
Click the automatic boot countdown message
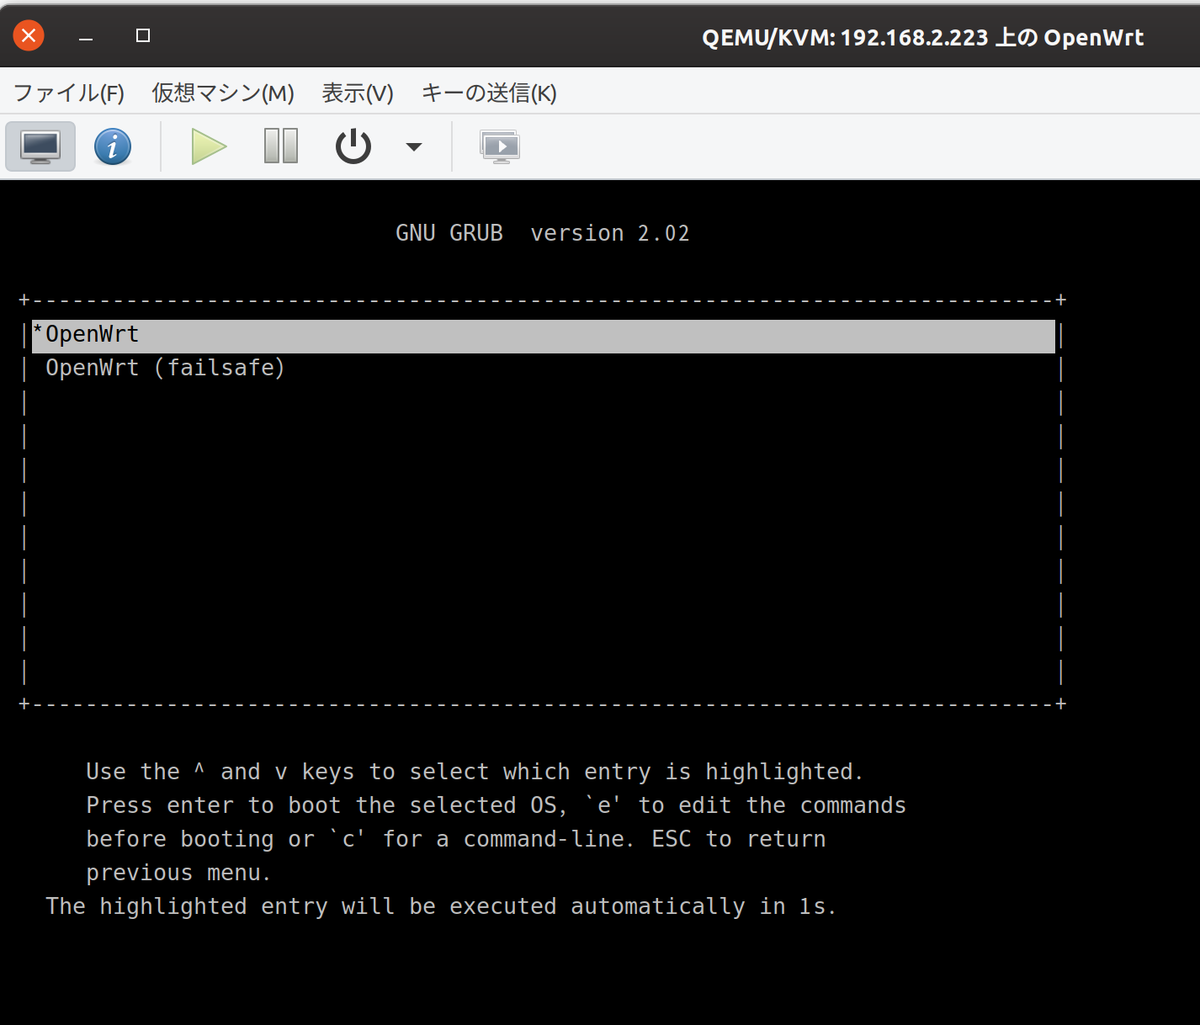(441, 907)
